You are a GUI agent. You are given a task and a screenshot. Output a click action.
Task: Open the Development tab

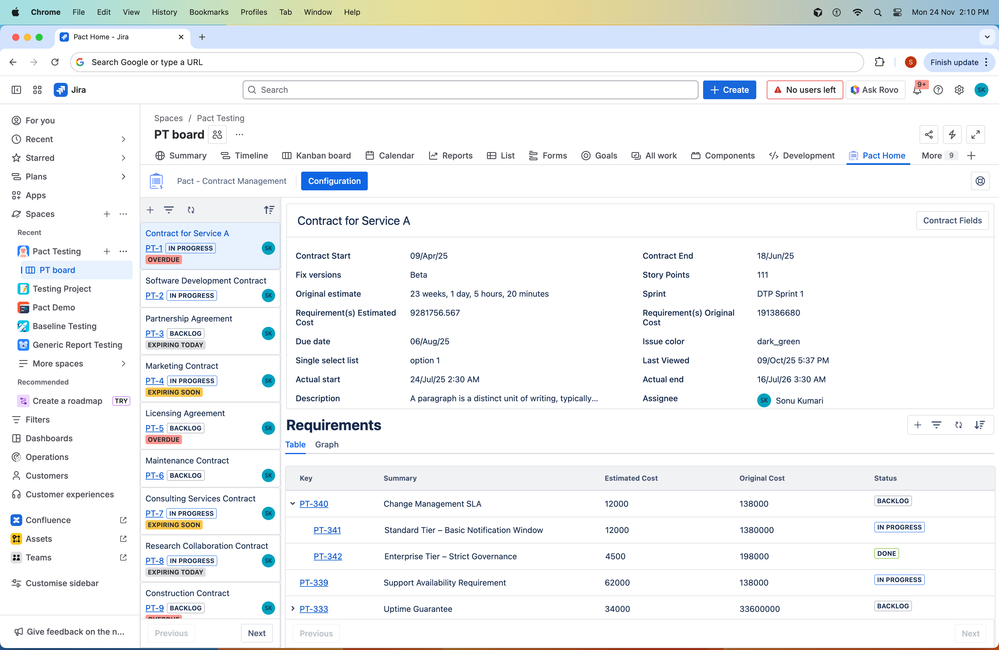(801, 155)
